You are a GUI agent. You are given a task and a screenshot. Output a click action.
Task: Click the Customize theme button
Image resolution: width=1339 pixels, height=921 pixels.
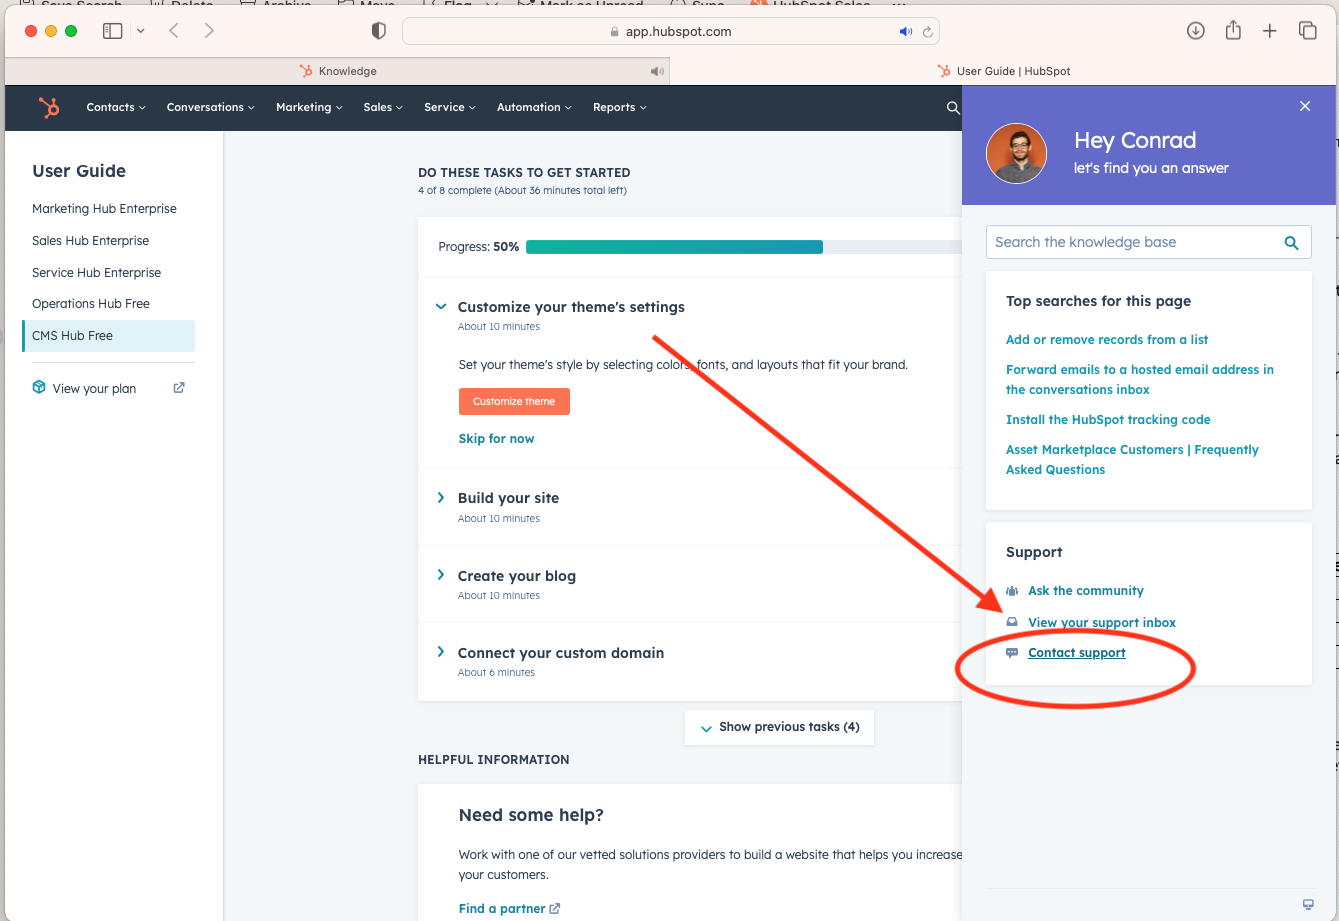pyautogui.click(x=514, y=401)
